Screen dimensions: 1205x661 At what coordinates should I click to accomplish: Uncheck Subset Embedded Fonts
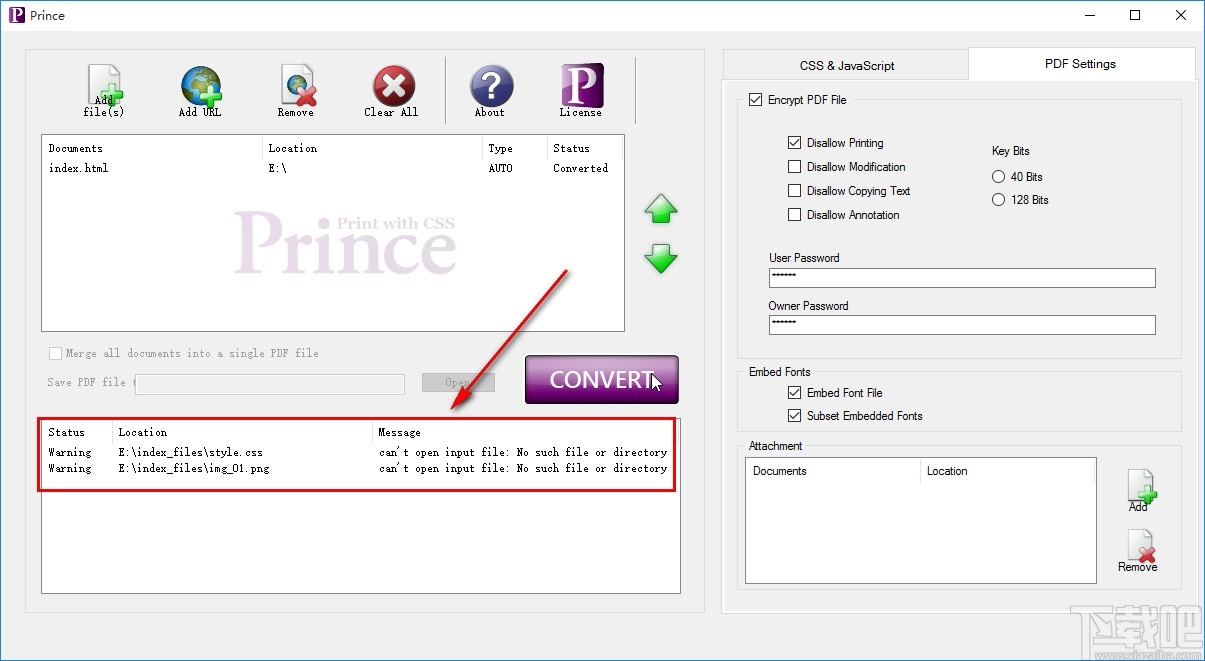794,416
